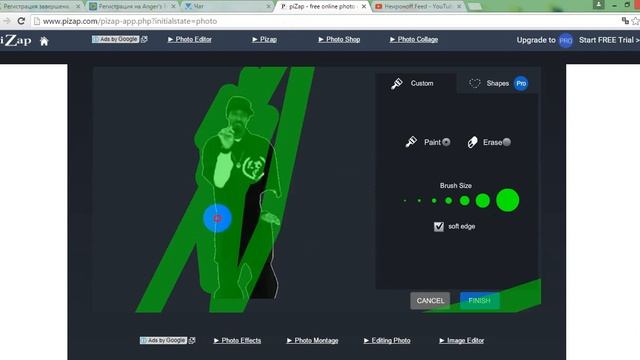The height and width of the screenshot is (360, 640).
Task: Open the Photo Collage ad link
Action: click(414, 40)
